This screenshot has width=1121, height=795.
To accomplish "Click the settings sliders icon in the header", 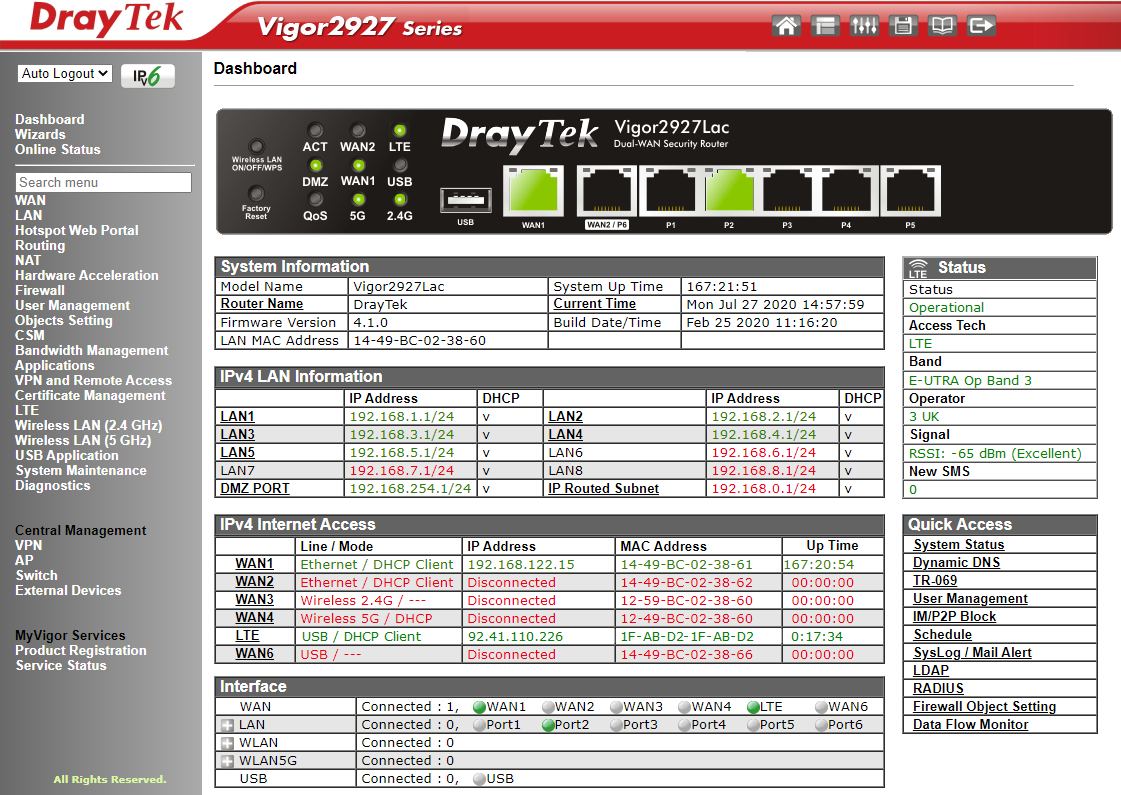I will coord(864,26).
